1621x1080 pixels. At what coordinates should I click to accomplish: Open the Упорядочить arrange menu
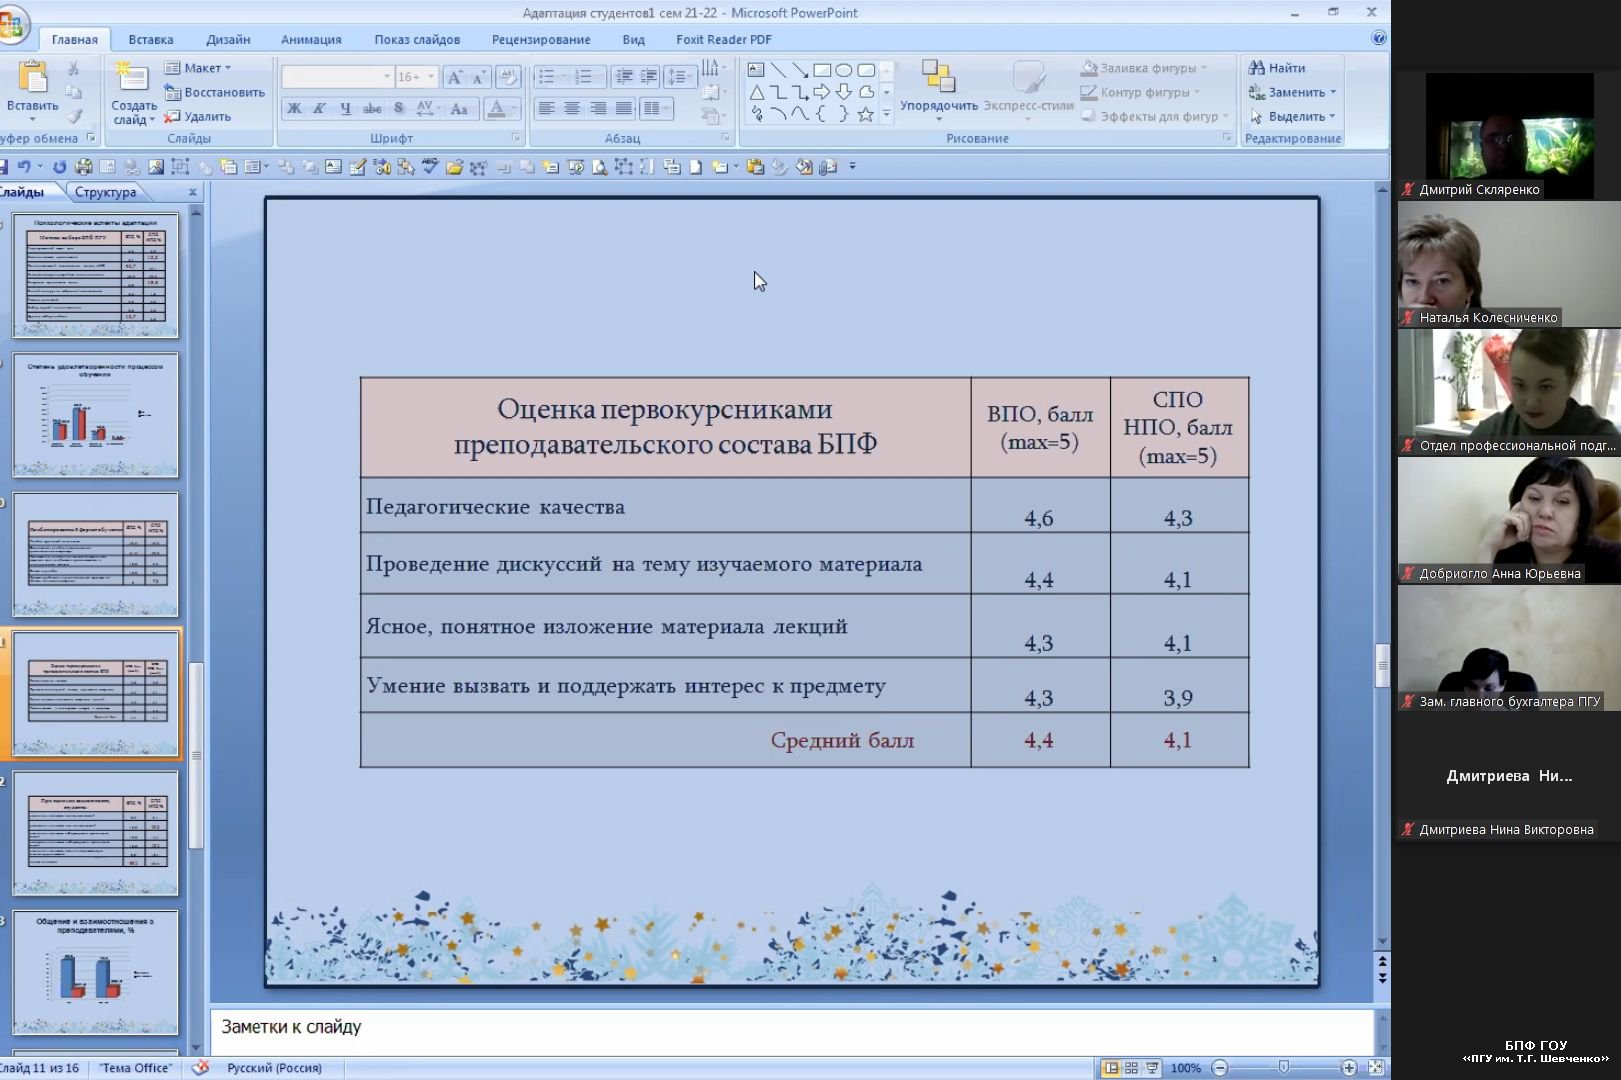click(939, 90)
